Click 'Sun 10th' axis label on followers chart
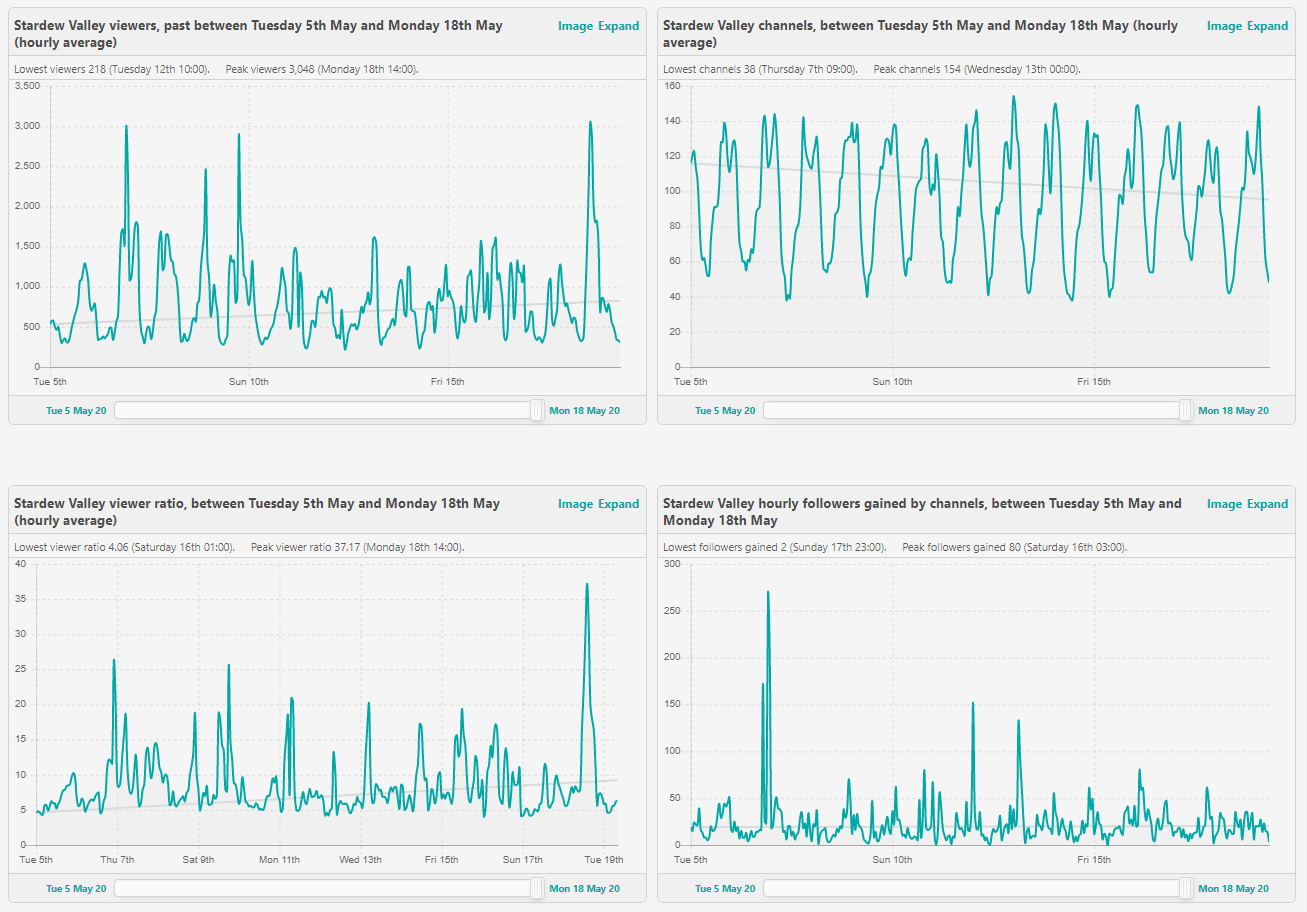 tap(893, 859)
